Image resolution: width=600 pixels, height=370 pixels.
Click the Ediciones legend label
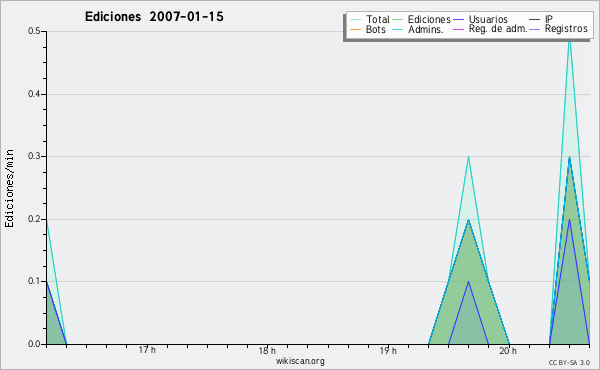click(429, 19)
